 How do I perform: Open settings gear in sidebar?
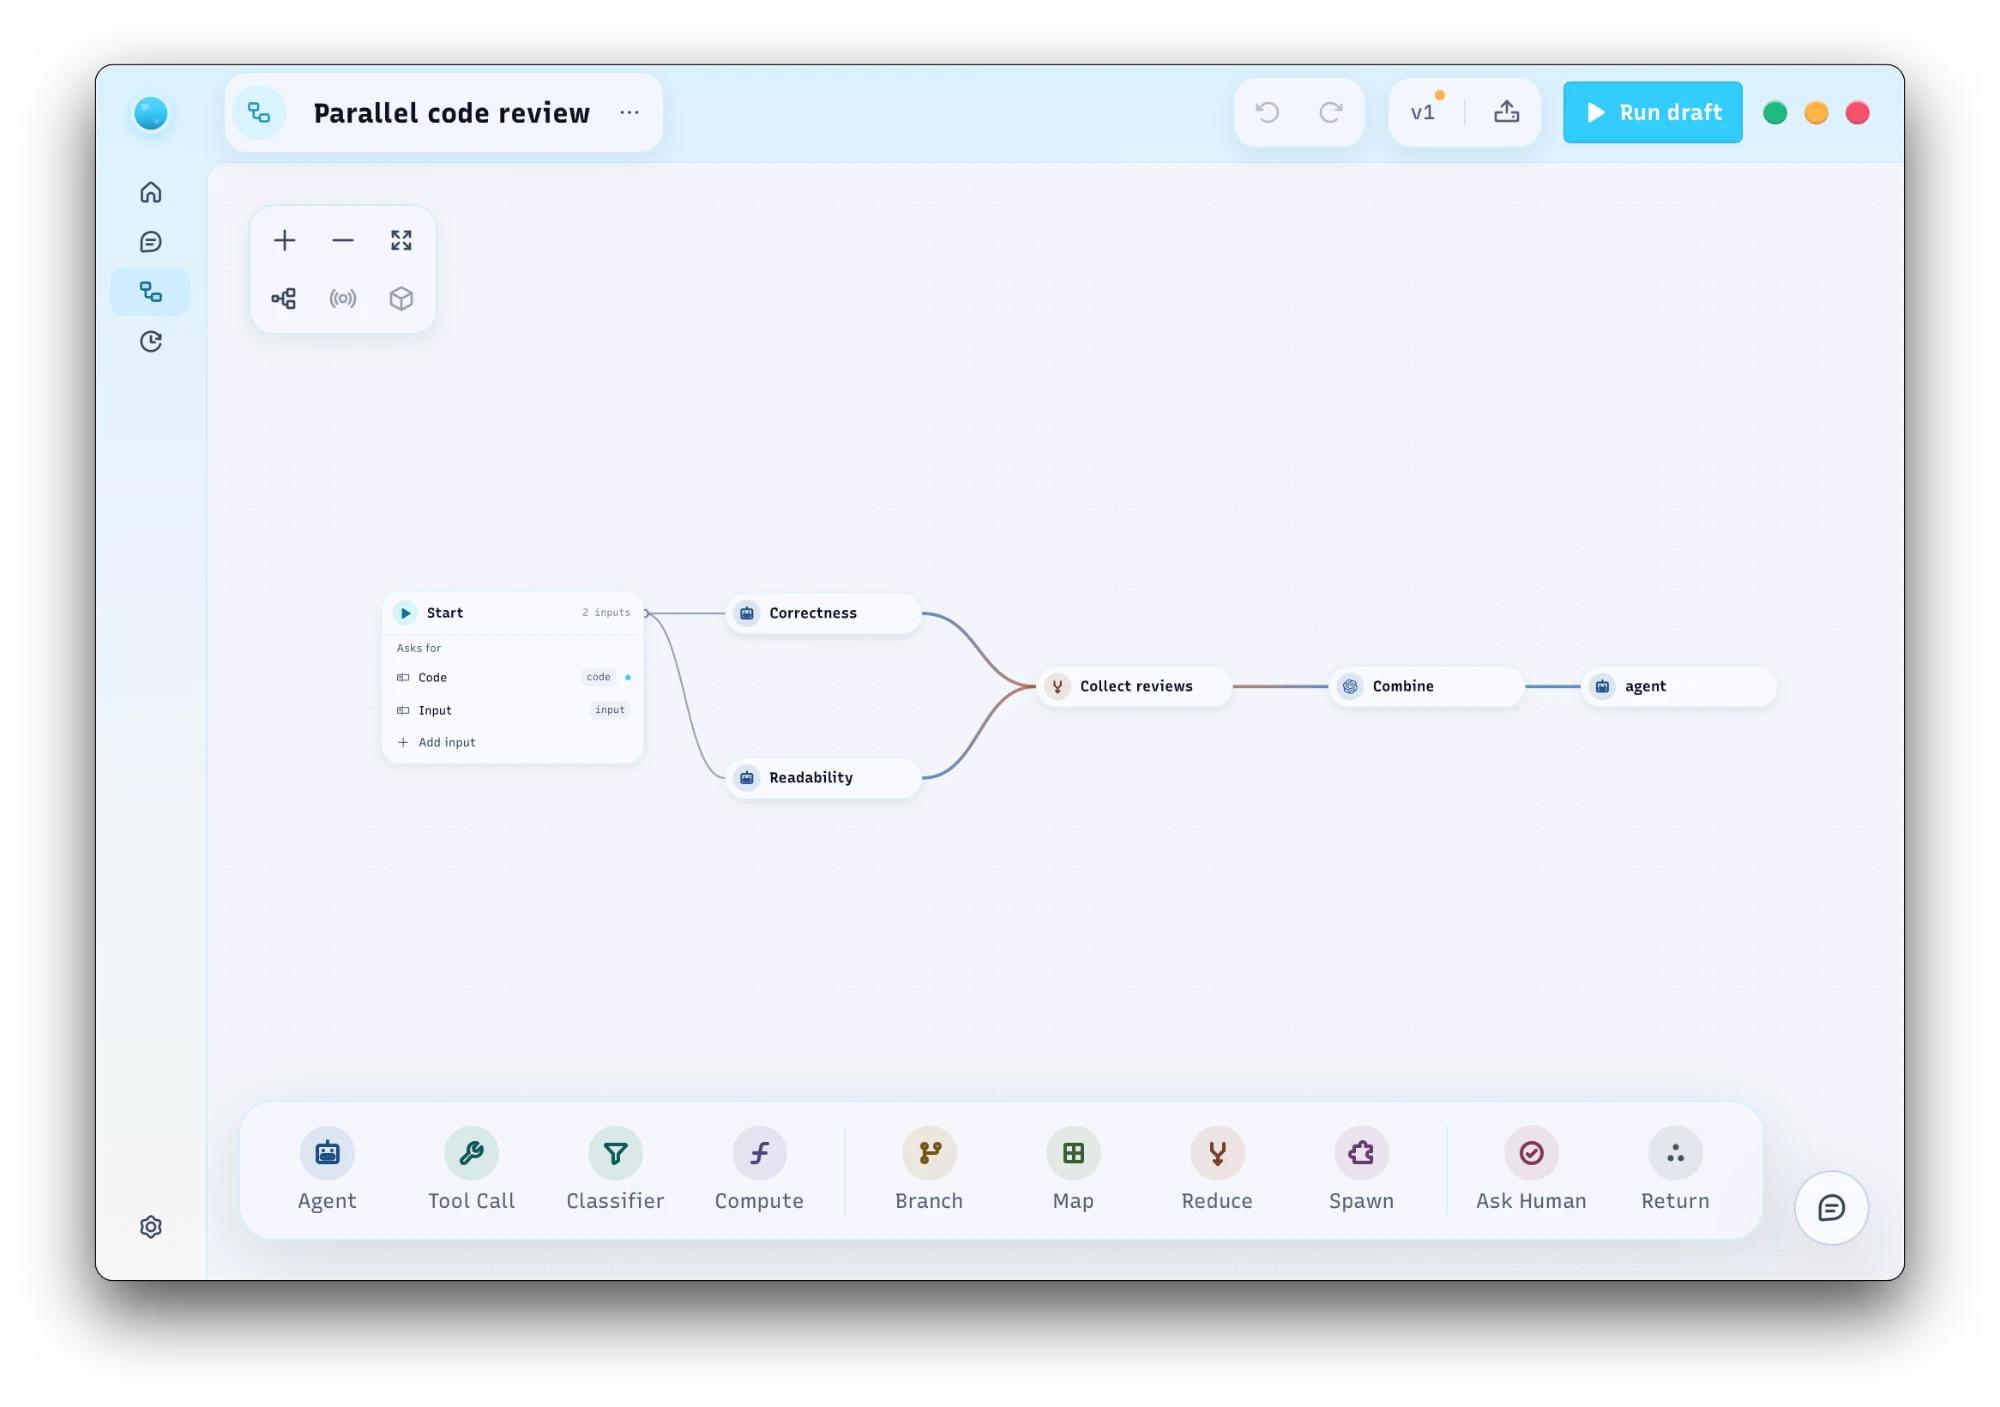(x=151, y=1227)
